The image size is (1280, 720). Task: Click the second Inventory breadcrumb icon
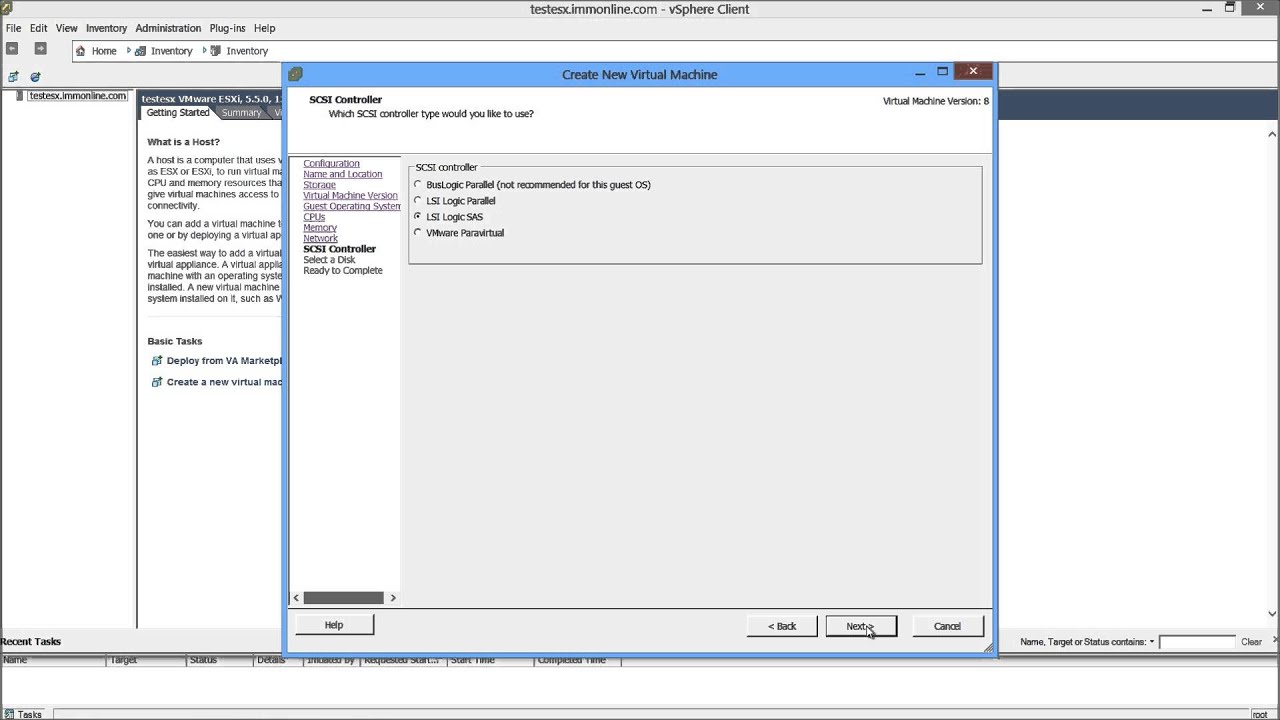click(x=215, y=50)
